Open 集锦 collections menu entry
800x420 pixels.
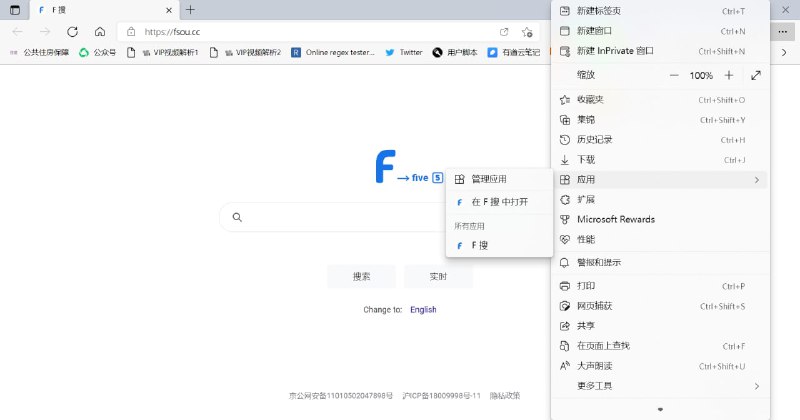pyautogui.click(x=660, y=119)
